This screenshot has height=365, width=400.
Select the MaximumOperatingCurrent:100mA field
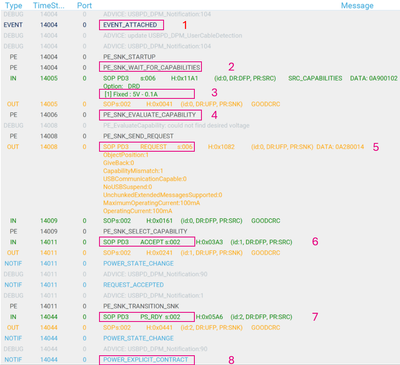(x=152, y=203)
